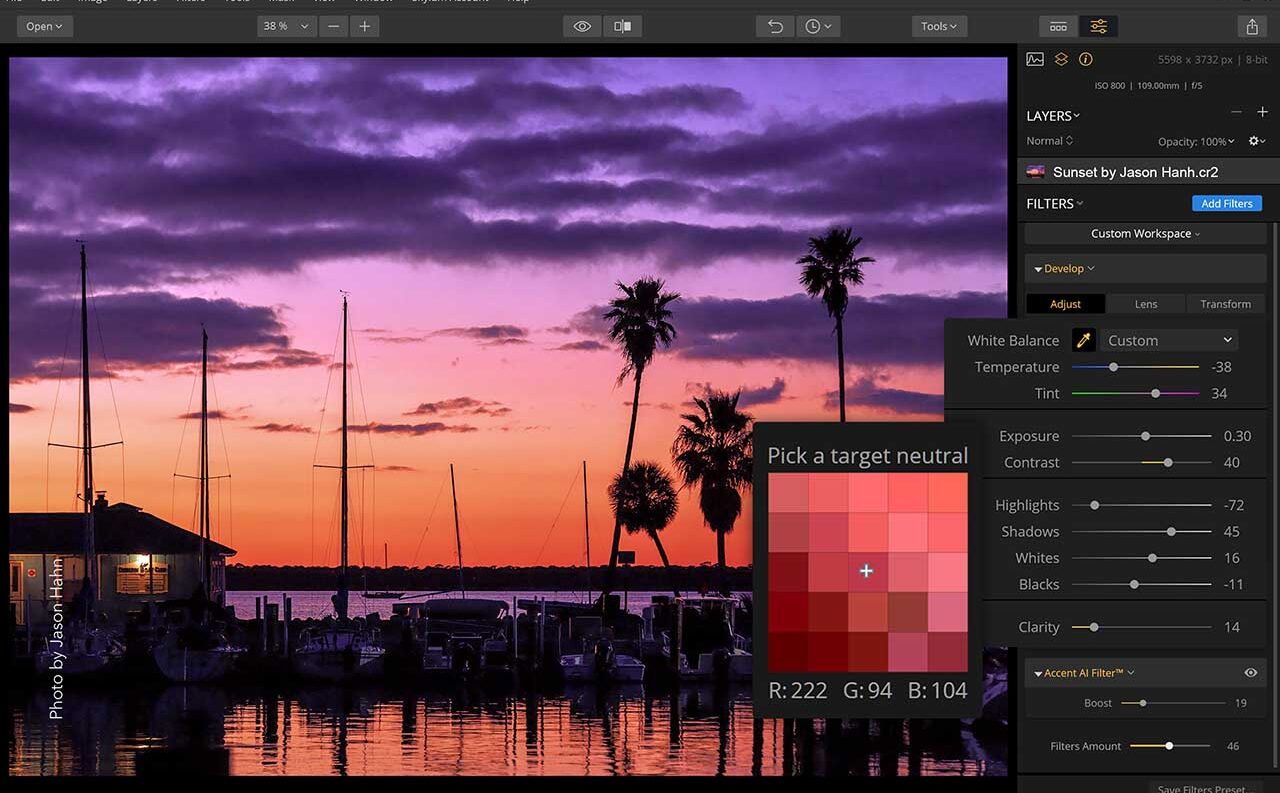The width and height of the screenshot is (1280, 793).
Task: Add a new layer with plus icon
Action: (1262, 113)
